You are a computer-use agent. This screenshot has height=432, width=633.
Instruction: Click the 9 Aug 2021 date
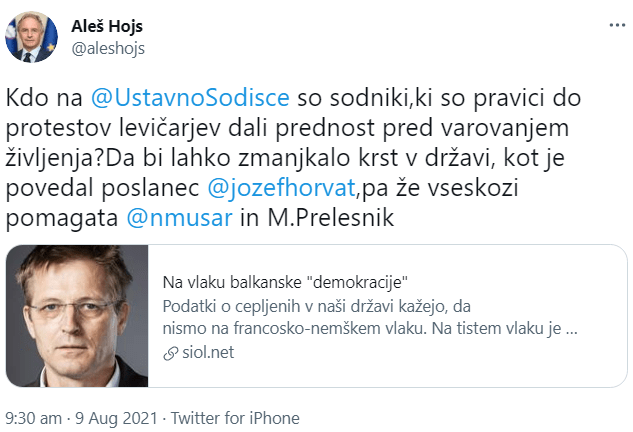(x=118, y=418)
